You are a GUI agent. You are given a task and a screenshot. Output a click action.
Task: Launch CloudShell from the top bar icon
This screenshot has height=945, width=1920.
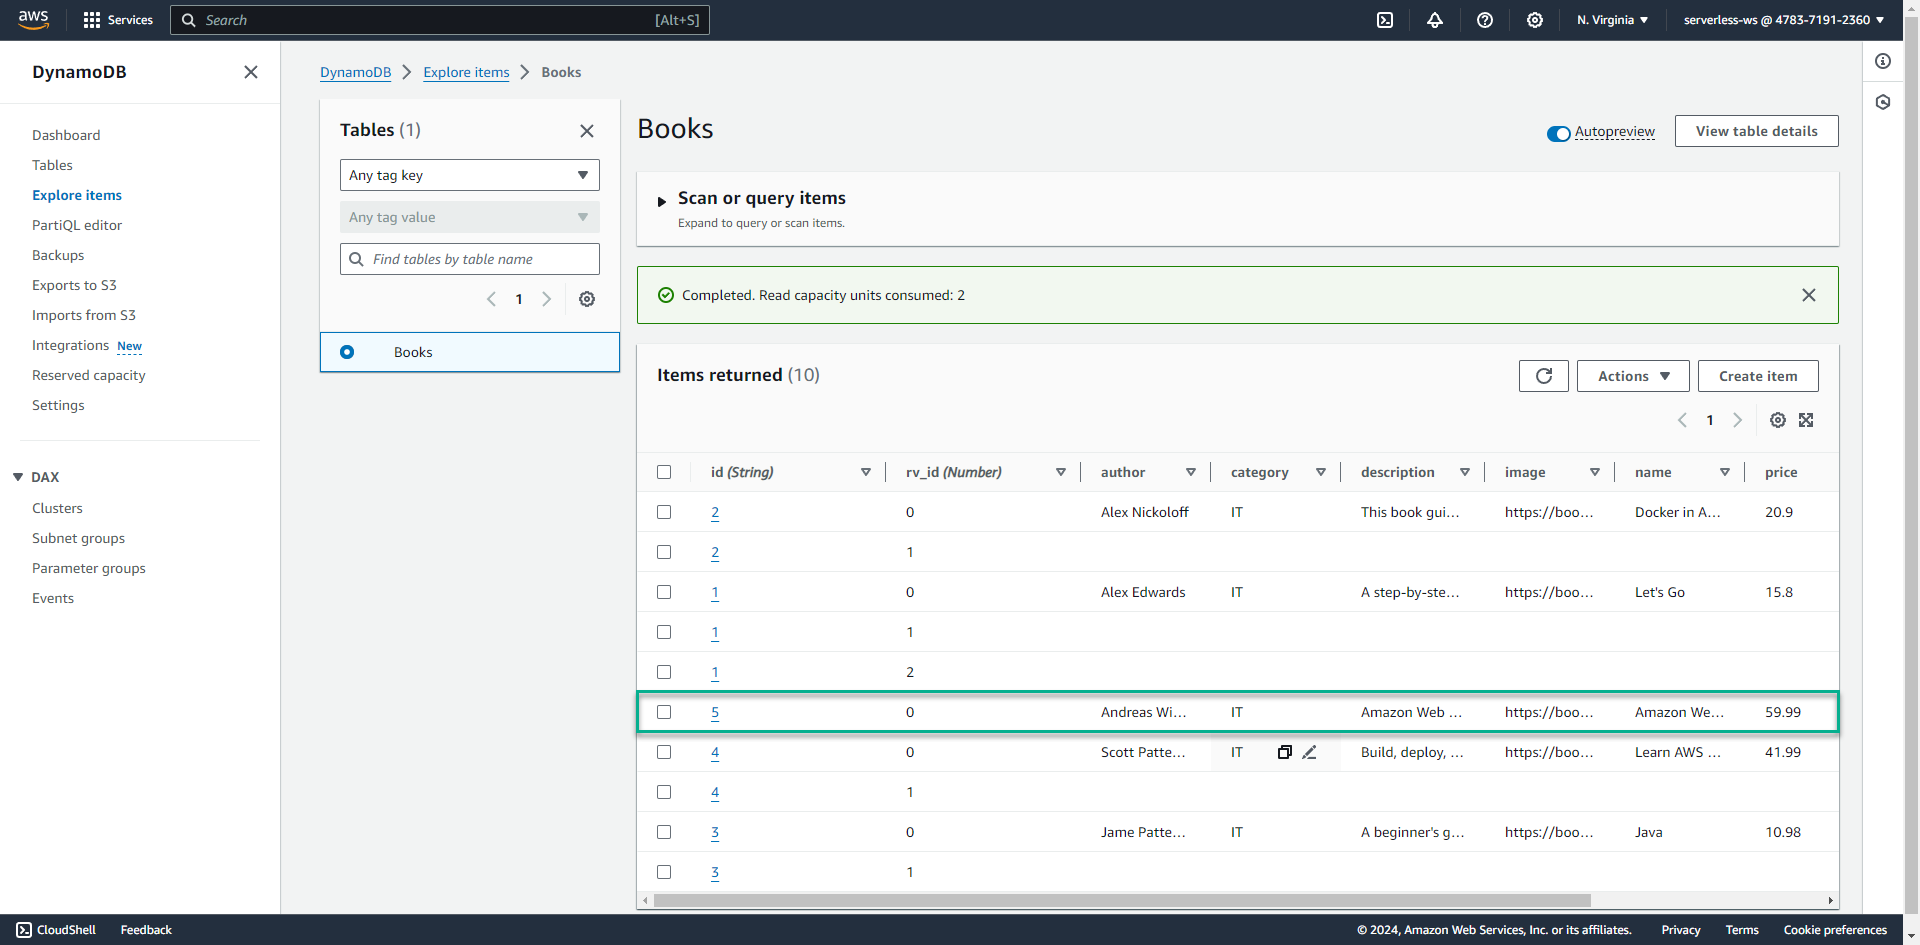pyautogui.click(x=1385, y=20)
